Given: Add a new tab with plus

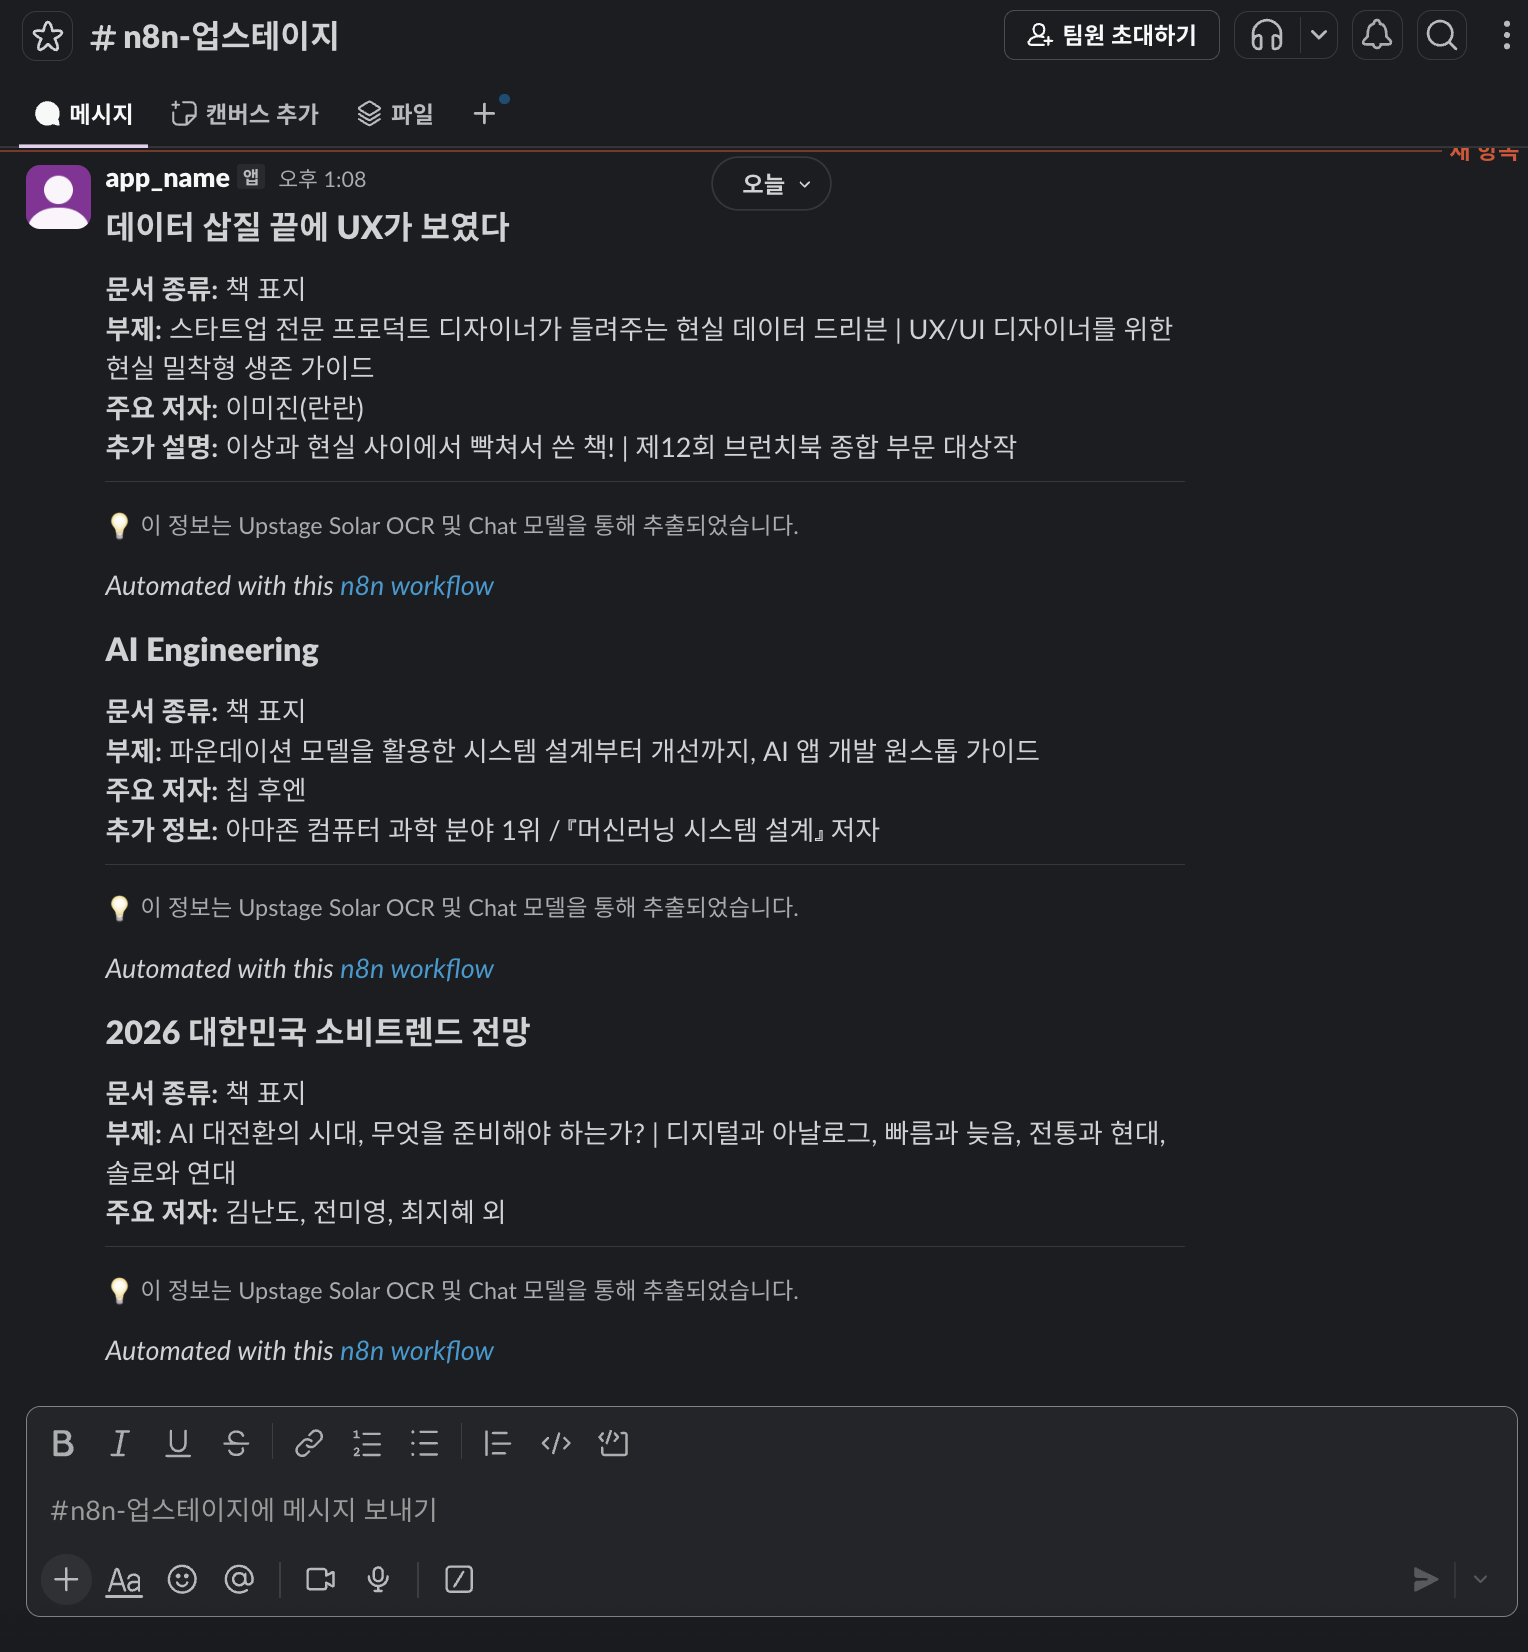Looking at the screenshot, I should [485, 114].
